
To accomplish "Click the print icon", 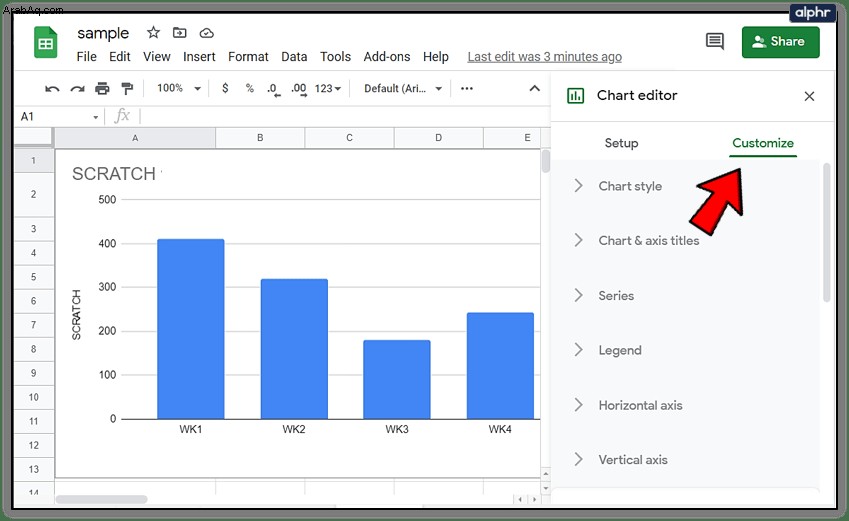I will [x=102, y=88].
